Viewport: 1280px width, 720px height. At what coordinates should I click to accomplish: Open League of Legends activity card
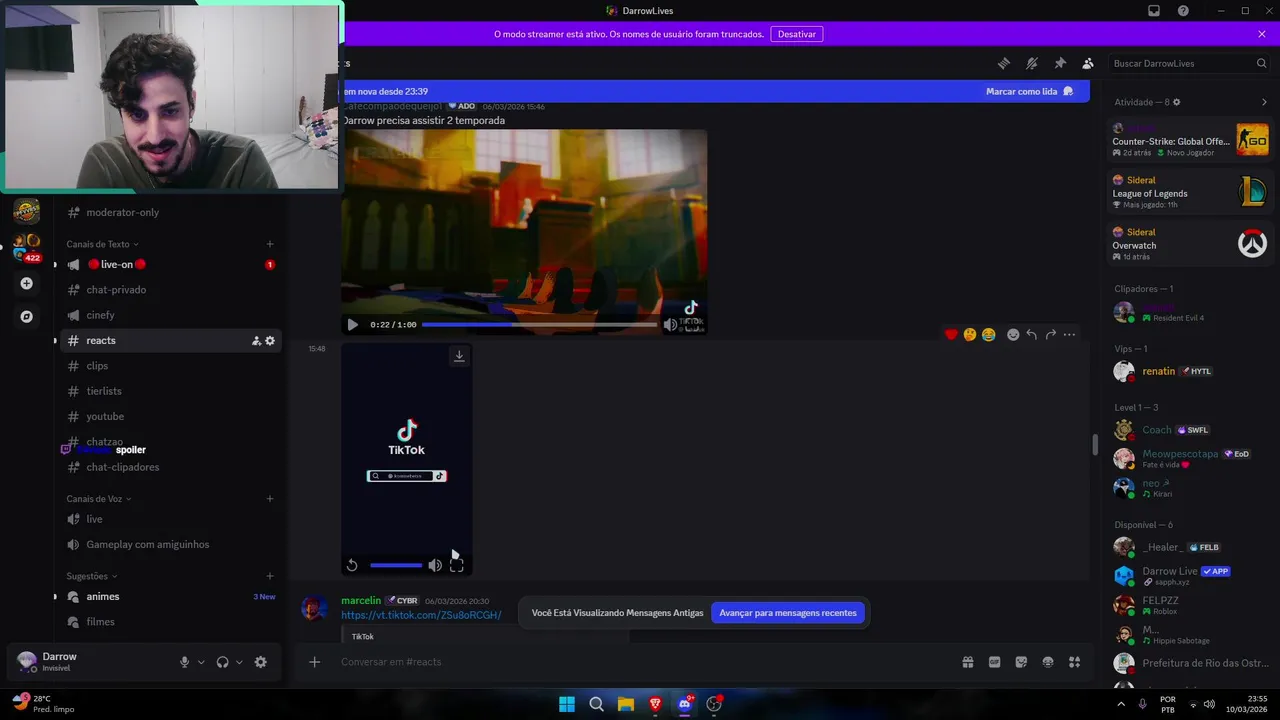(1190, 192)
